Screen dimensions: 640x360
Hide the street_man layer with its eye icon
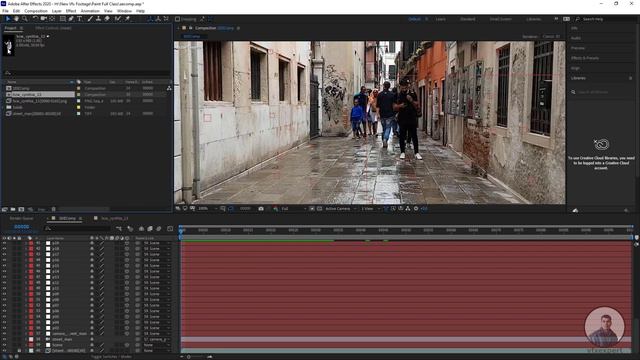(x=4, y=339)
